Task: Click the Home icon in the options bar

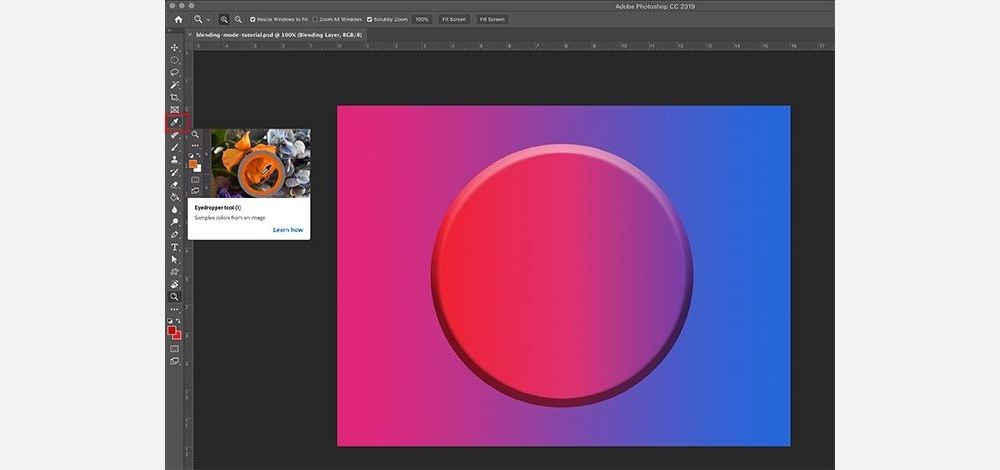Action: click(178, 19)
